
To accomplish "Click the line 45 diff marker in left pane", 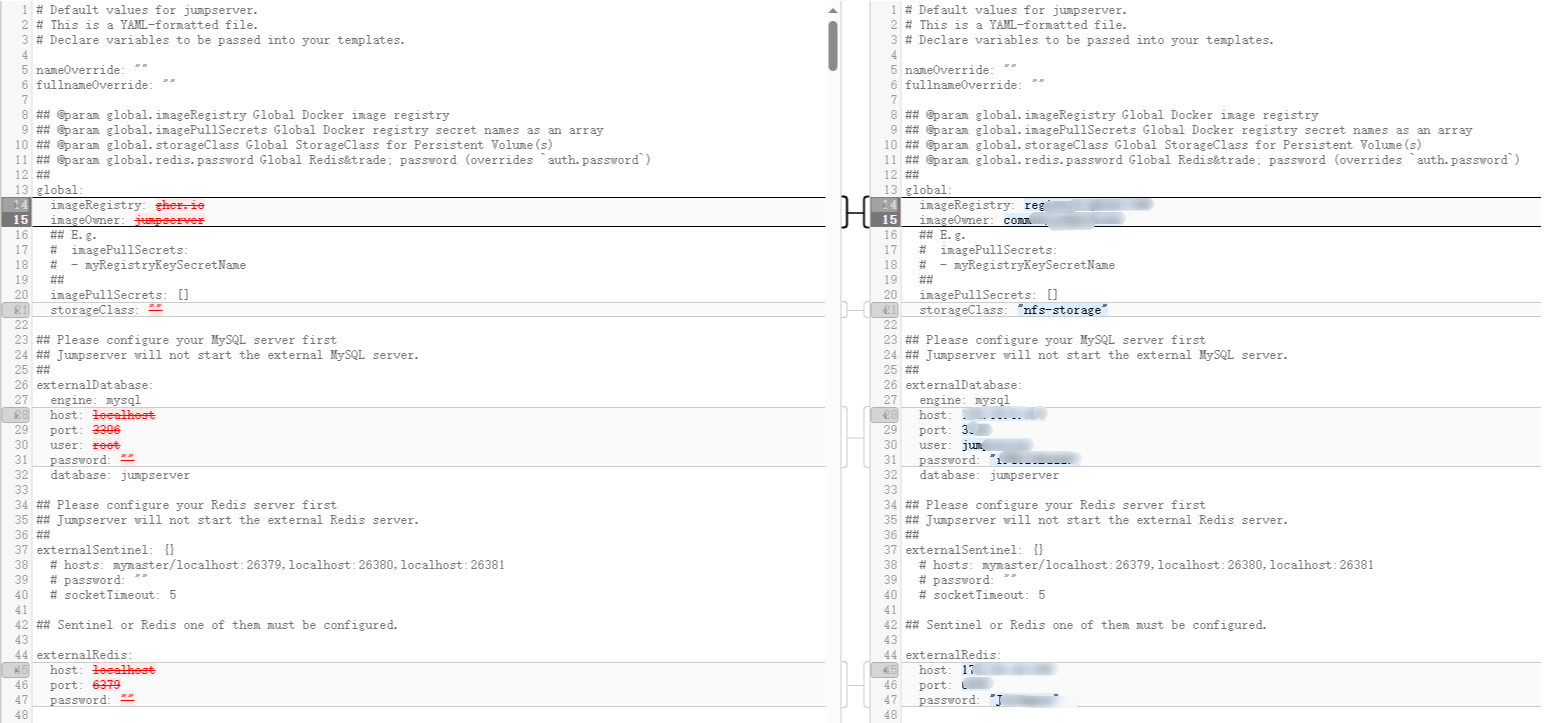I will tap(17, 670).
